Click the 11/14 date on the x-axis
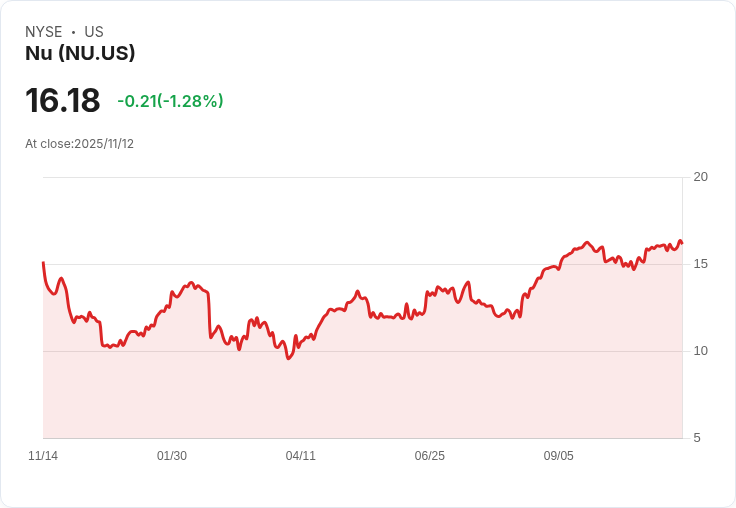 tap(43, 456)
